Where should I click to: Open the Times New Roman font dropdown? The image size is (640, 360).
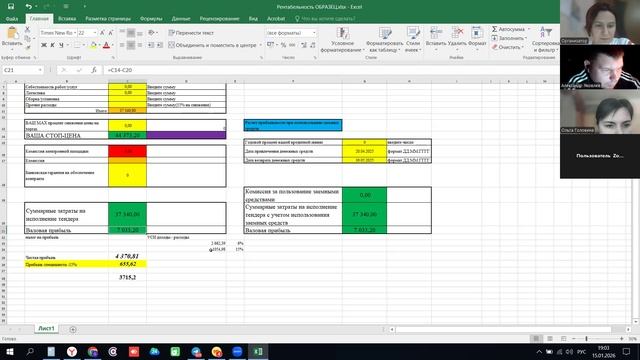point(75,33)
